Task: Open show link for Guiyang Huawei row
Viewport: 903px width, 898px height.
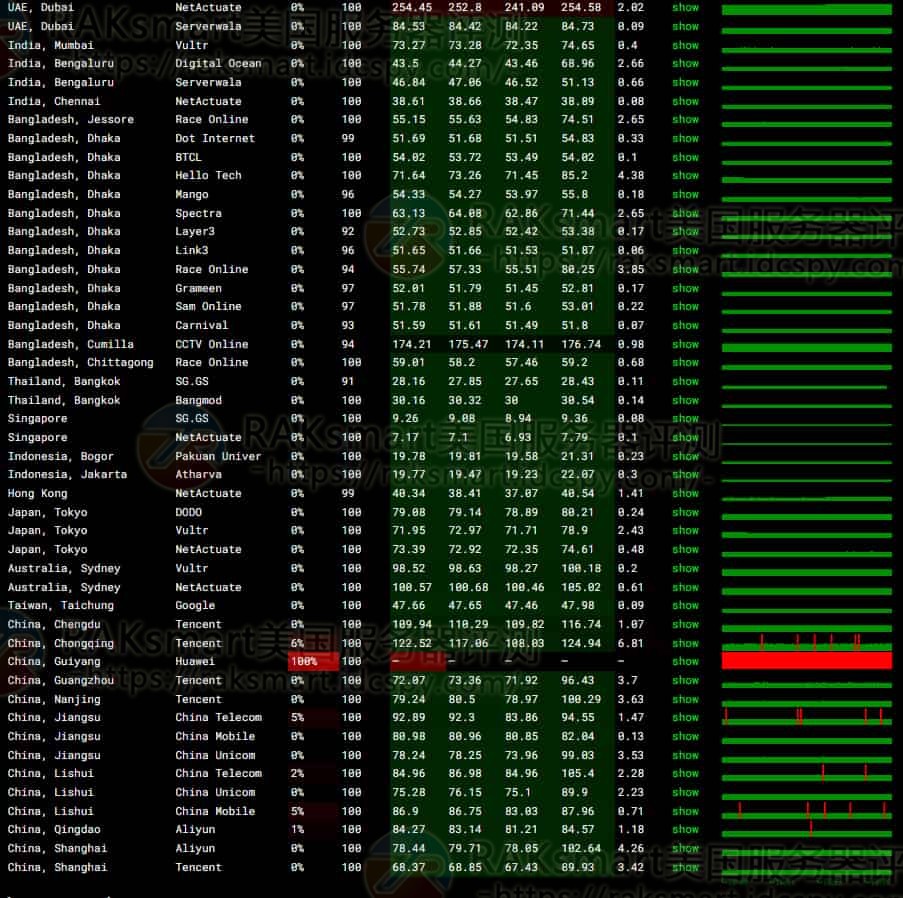Action: click(685, 661)
